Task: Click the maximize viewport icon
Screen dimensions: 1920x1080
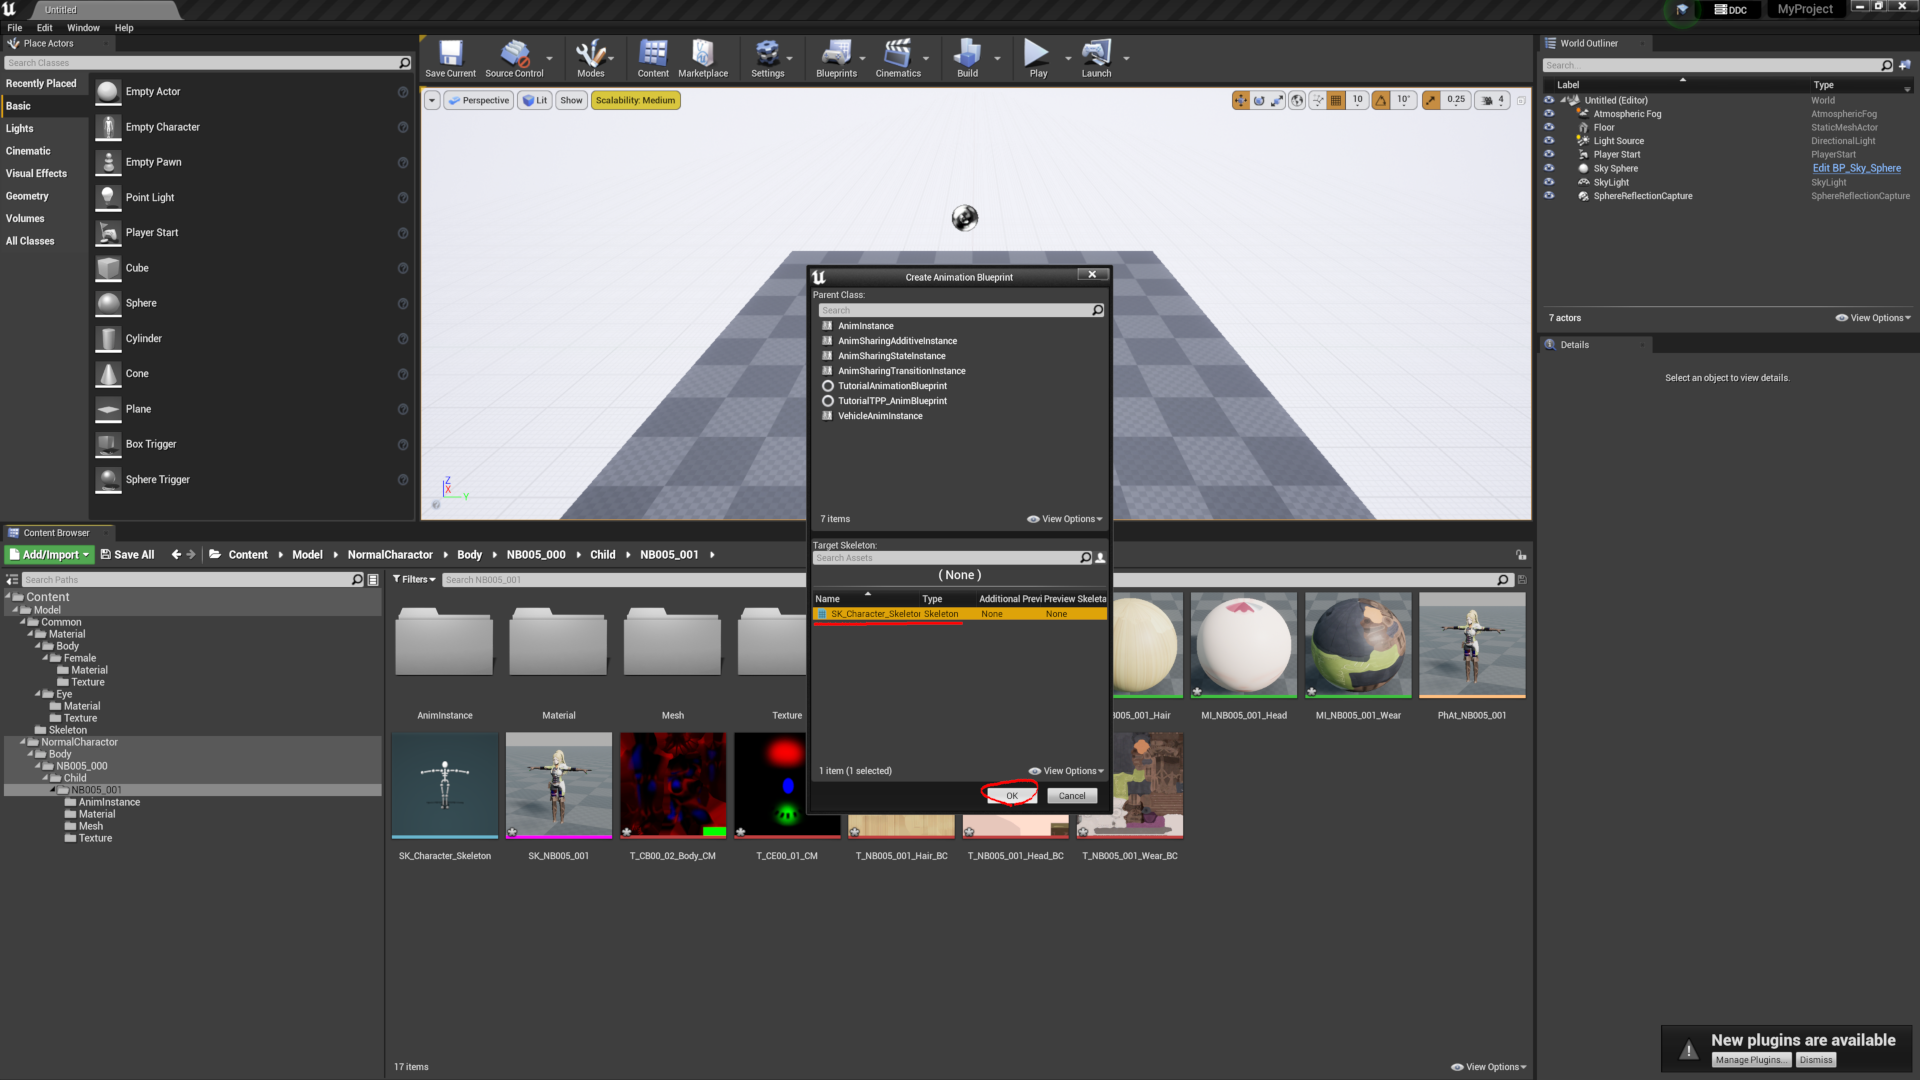Action: (x=1521, y=100)
